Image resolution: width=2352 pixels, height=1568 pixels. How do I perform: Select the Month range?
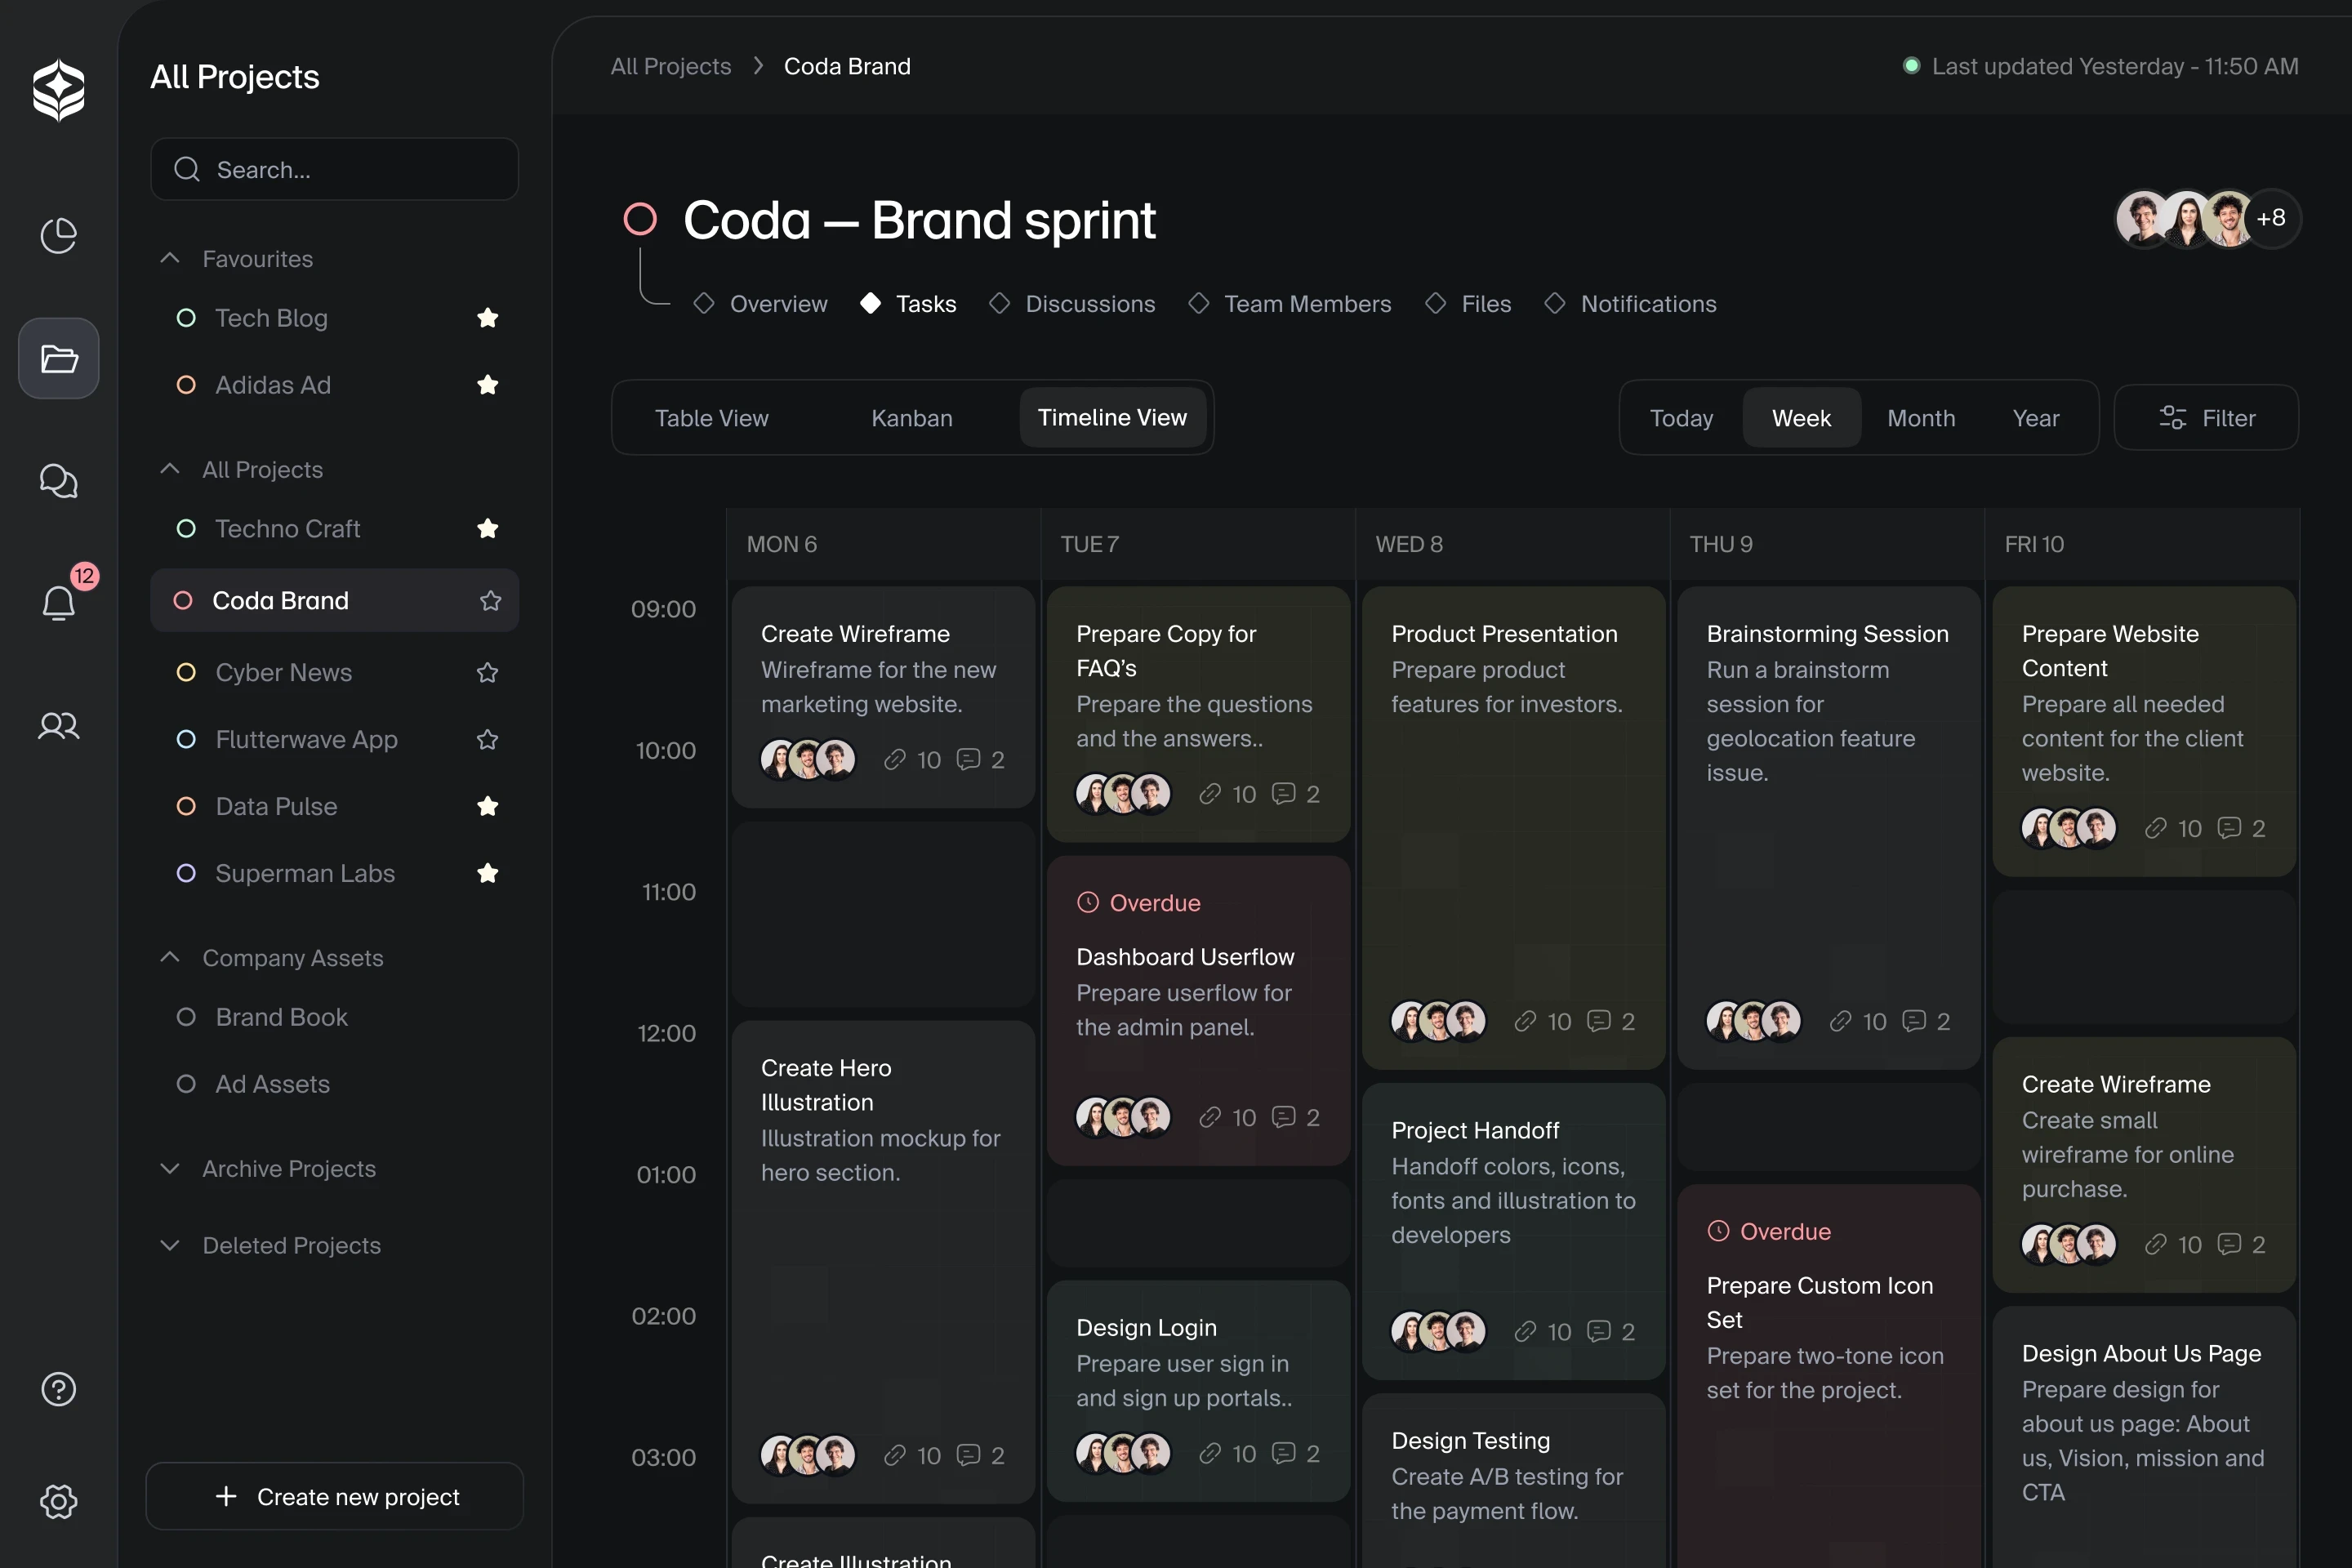point(1921,418)
